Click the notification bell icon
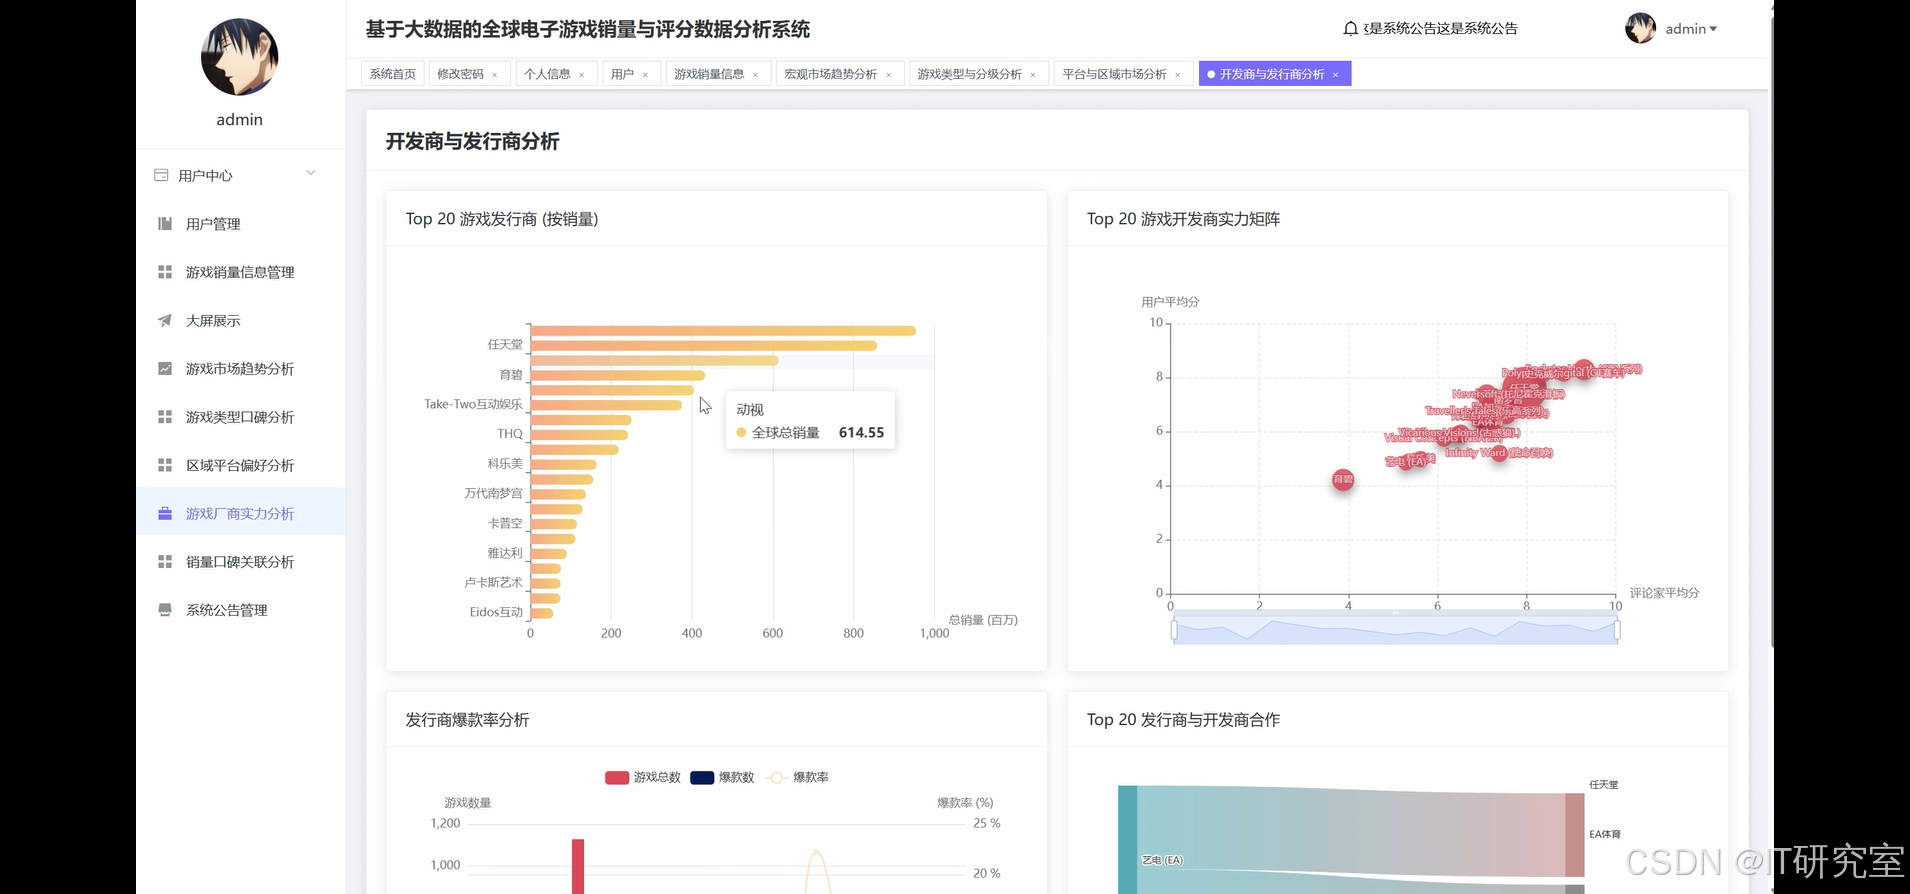 click(1350, 29)
